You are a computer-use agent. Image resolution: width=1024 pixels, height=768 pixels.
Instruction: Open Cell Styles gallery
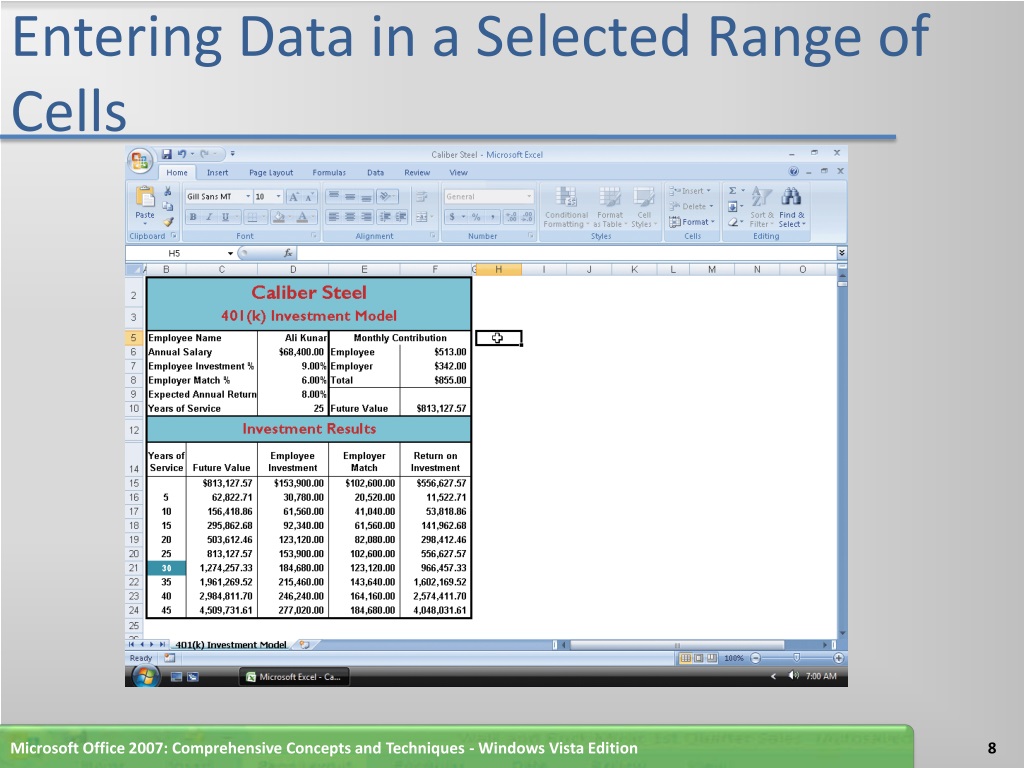pyautogui.click(x=644, y=207)
